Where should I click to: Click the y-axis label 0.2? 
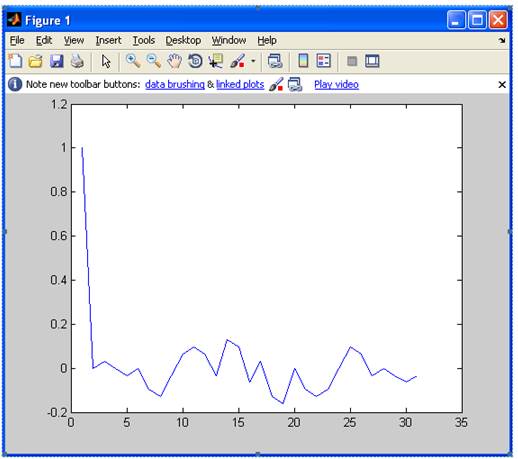[x=58, y=324]
